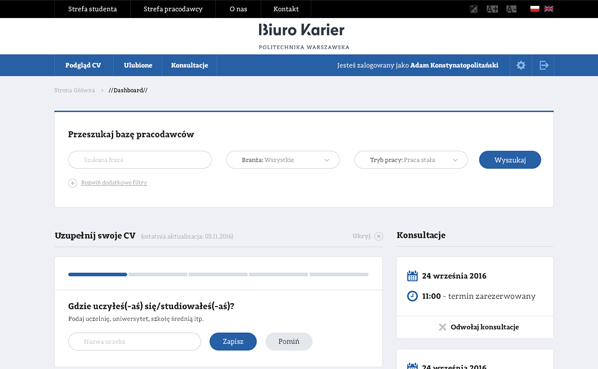598x369 pixels.
Task: Switch language with the UK flag
Action: pyautogui.click(x=549, y=9)
